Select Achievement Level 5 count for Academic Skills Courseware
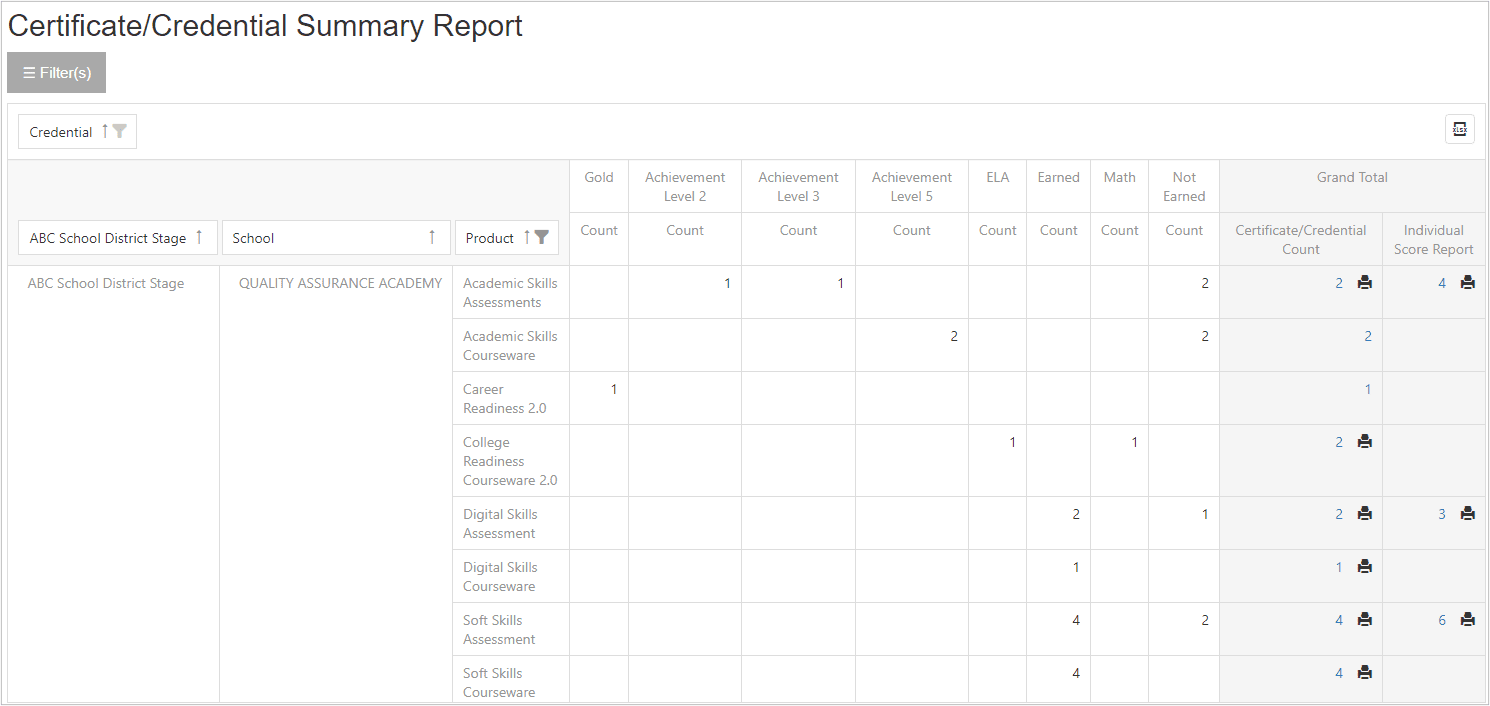 pyautogui.click(x=954, y=336)
